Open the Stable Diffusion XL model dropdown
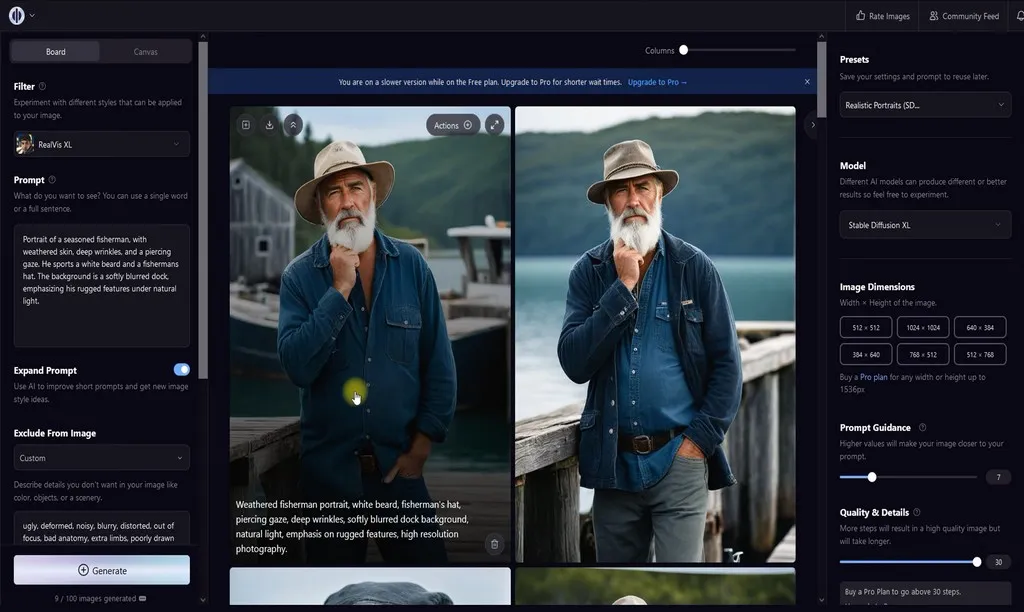 pos(925,225)
